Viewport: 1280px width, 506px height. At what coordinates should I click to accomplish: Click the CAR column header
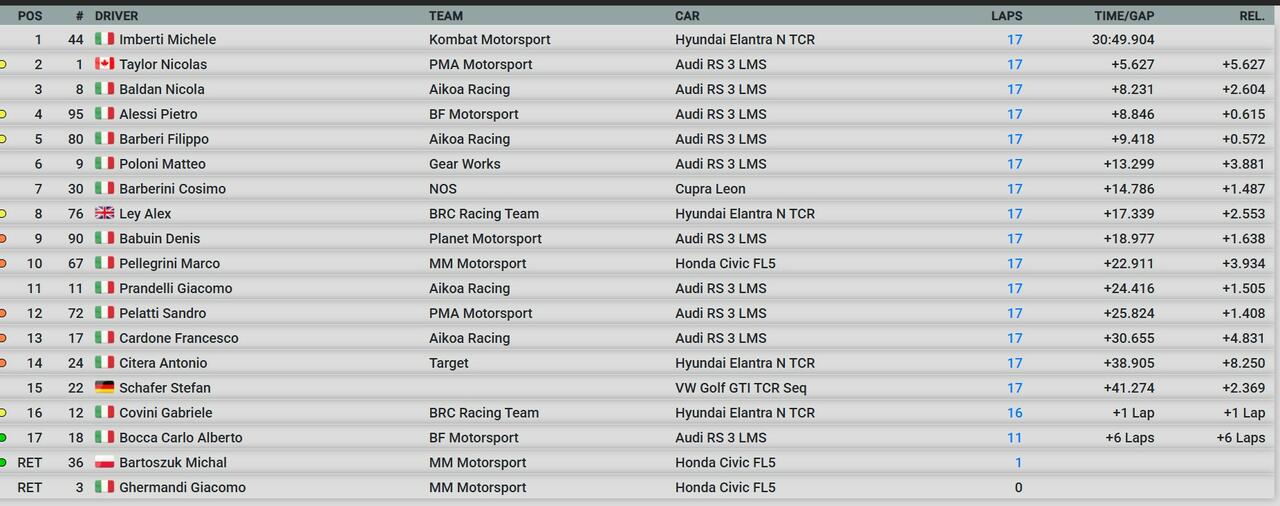coord(687,16)
